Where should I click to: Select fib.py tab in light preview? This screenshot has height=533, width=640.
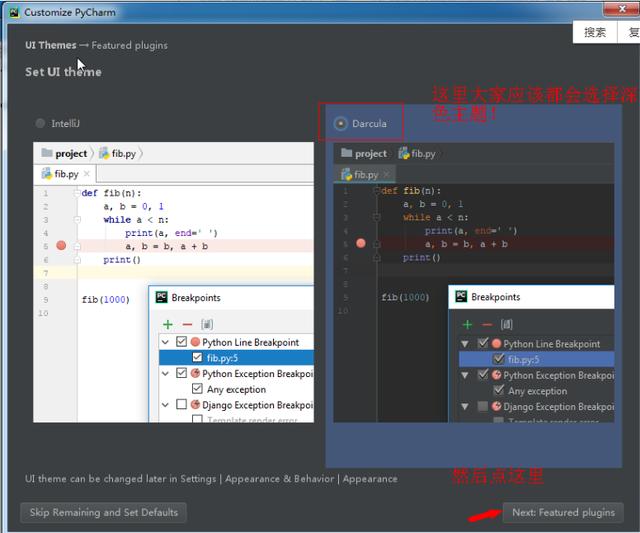tap(65, 174)
